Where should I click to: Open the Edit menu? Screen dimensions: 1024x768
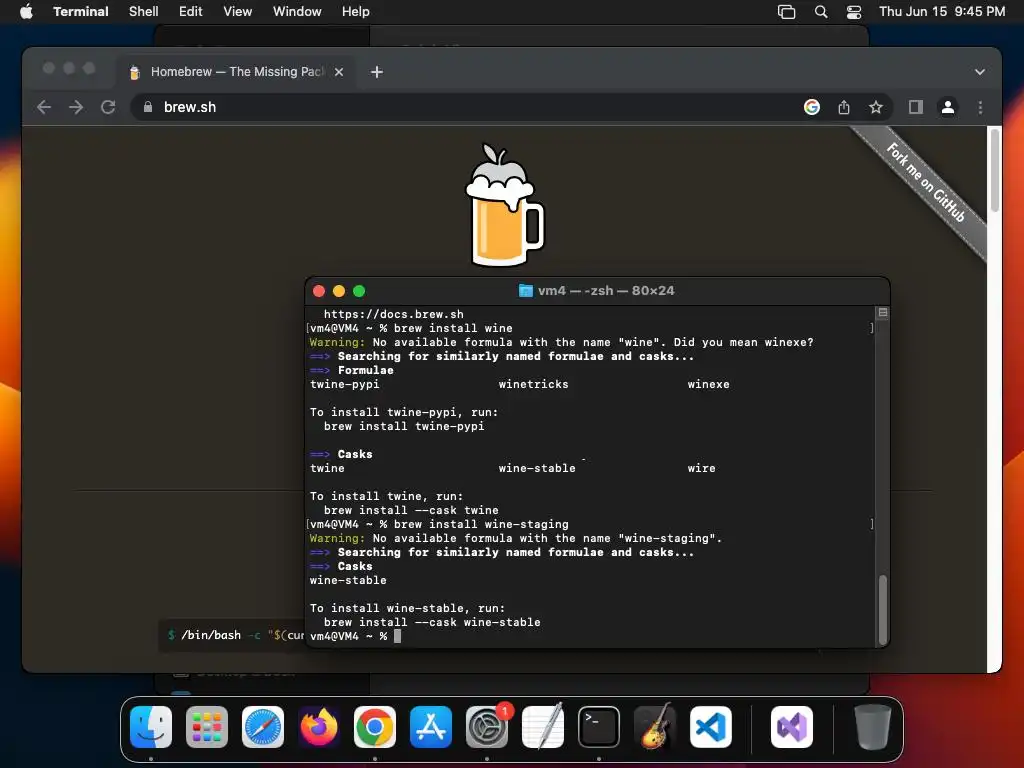click(191, 12)
